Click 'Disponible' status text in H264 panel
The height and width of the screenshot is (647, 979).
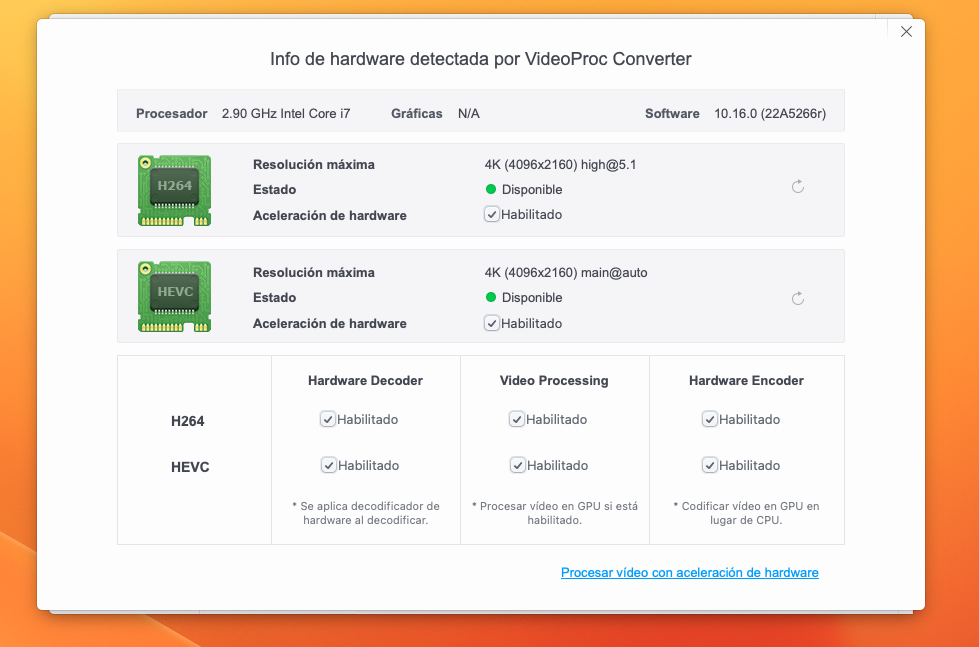click(x=532, y=190)
